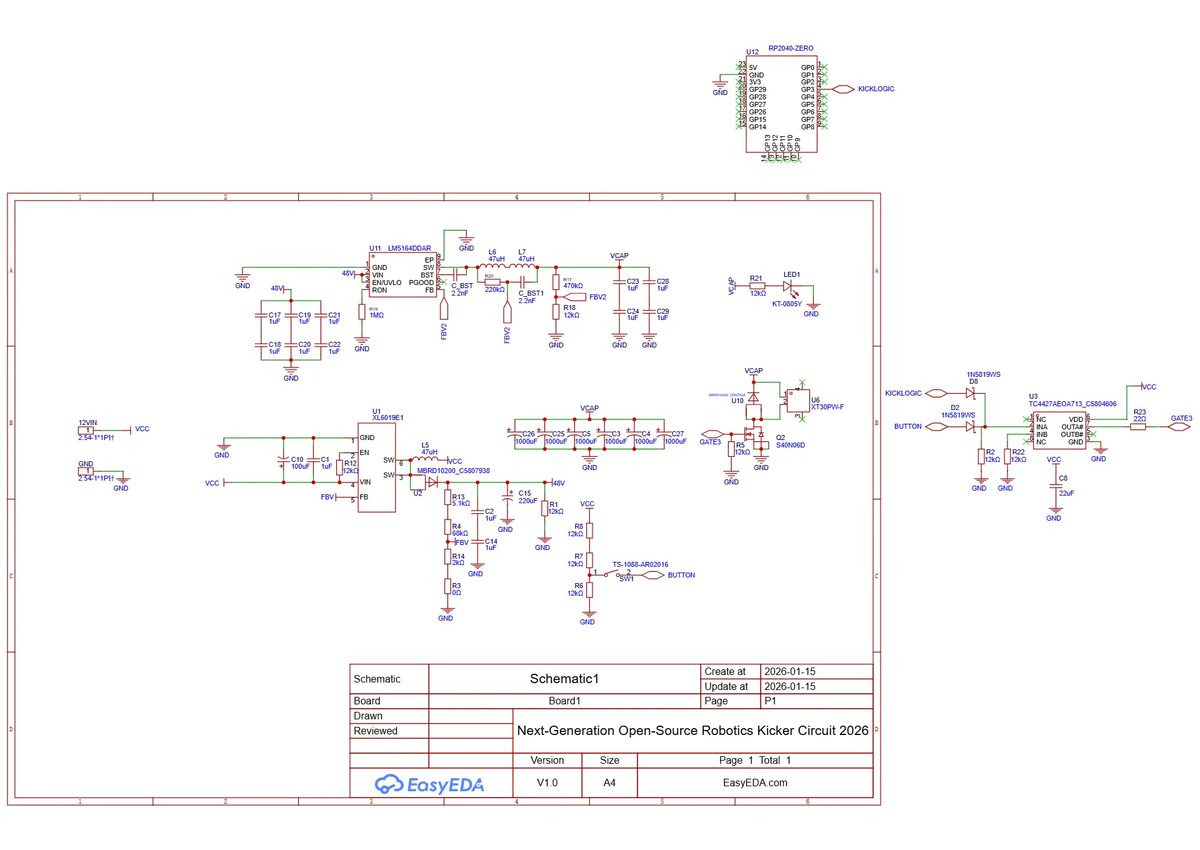This screenshot has height=850, width=1200.
Task: Click the EN/UVLO pin name on U11
Action: click(x=389, y=283)
